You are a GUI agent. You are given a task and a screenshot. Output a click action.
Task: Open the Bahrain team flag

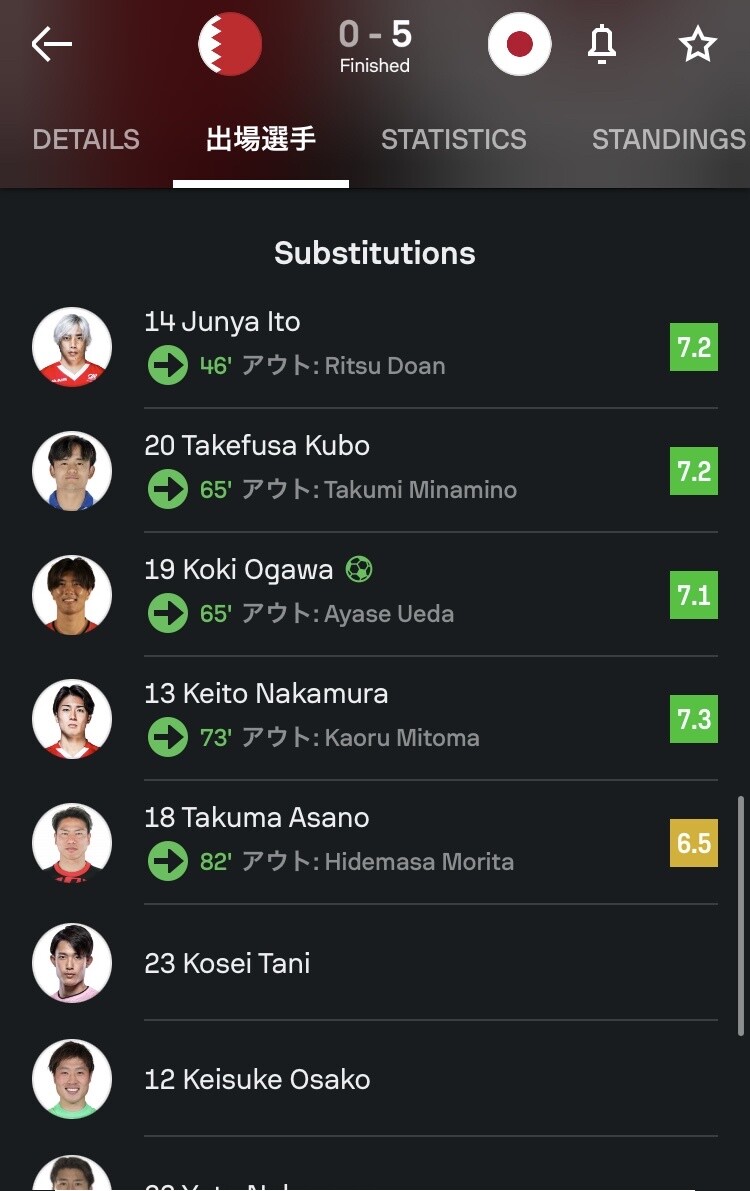(x=230, y=44)
